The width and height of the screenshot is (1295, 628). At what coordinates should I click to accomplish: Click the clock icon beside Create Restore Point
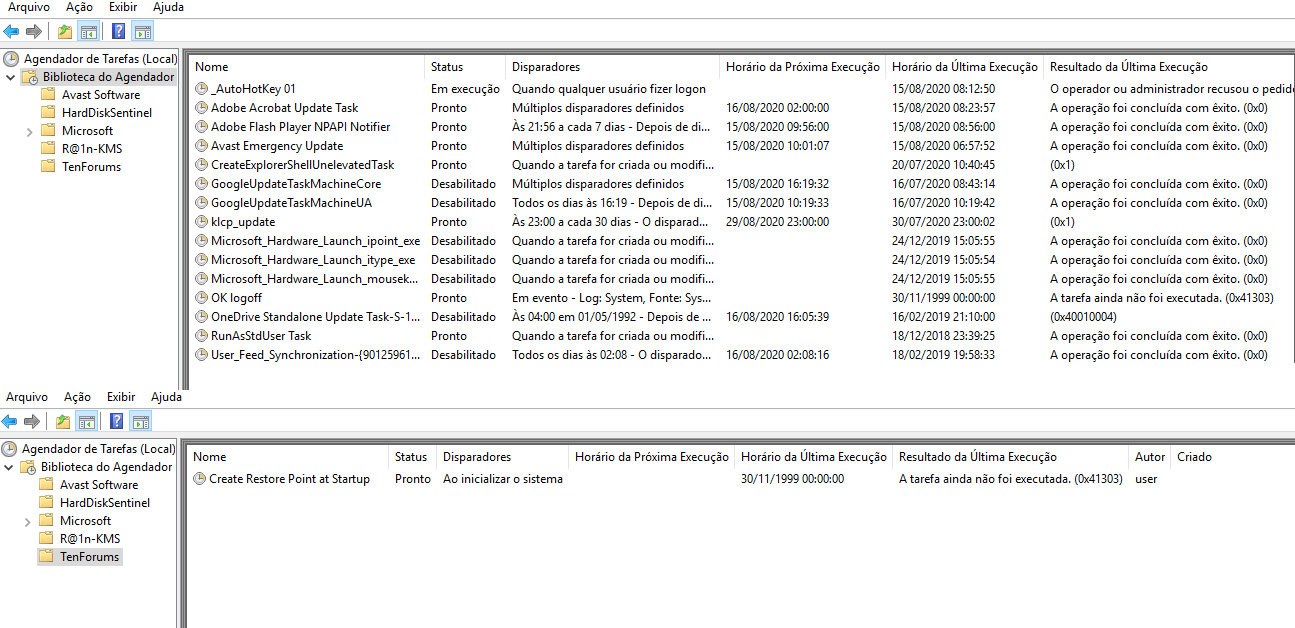(202, 478)
